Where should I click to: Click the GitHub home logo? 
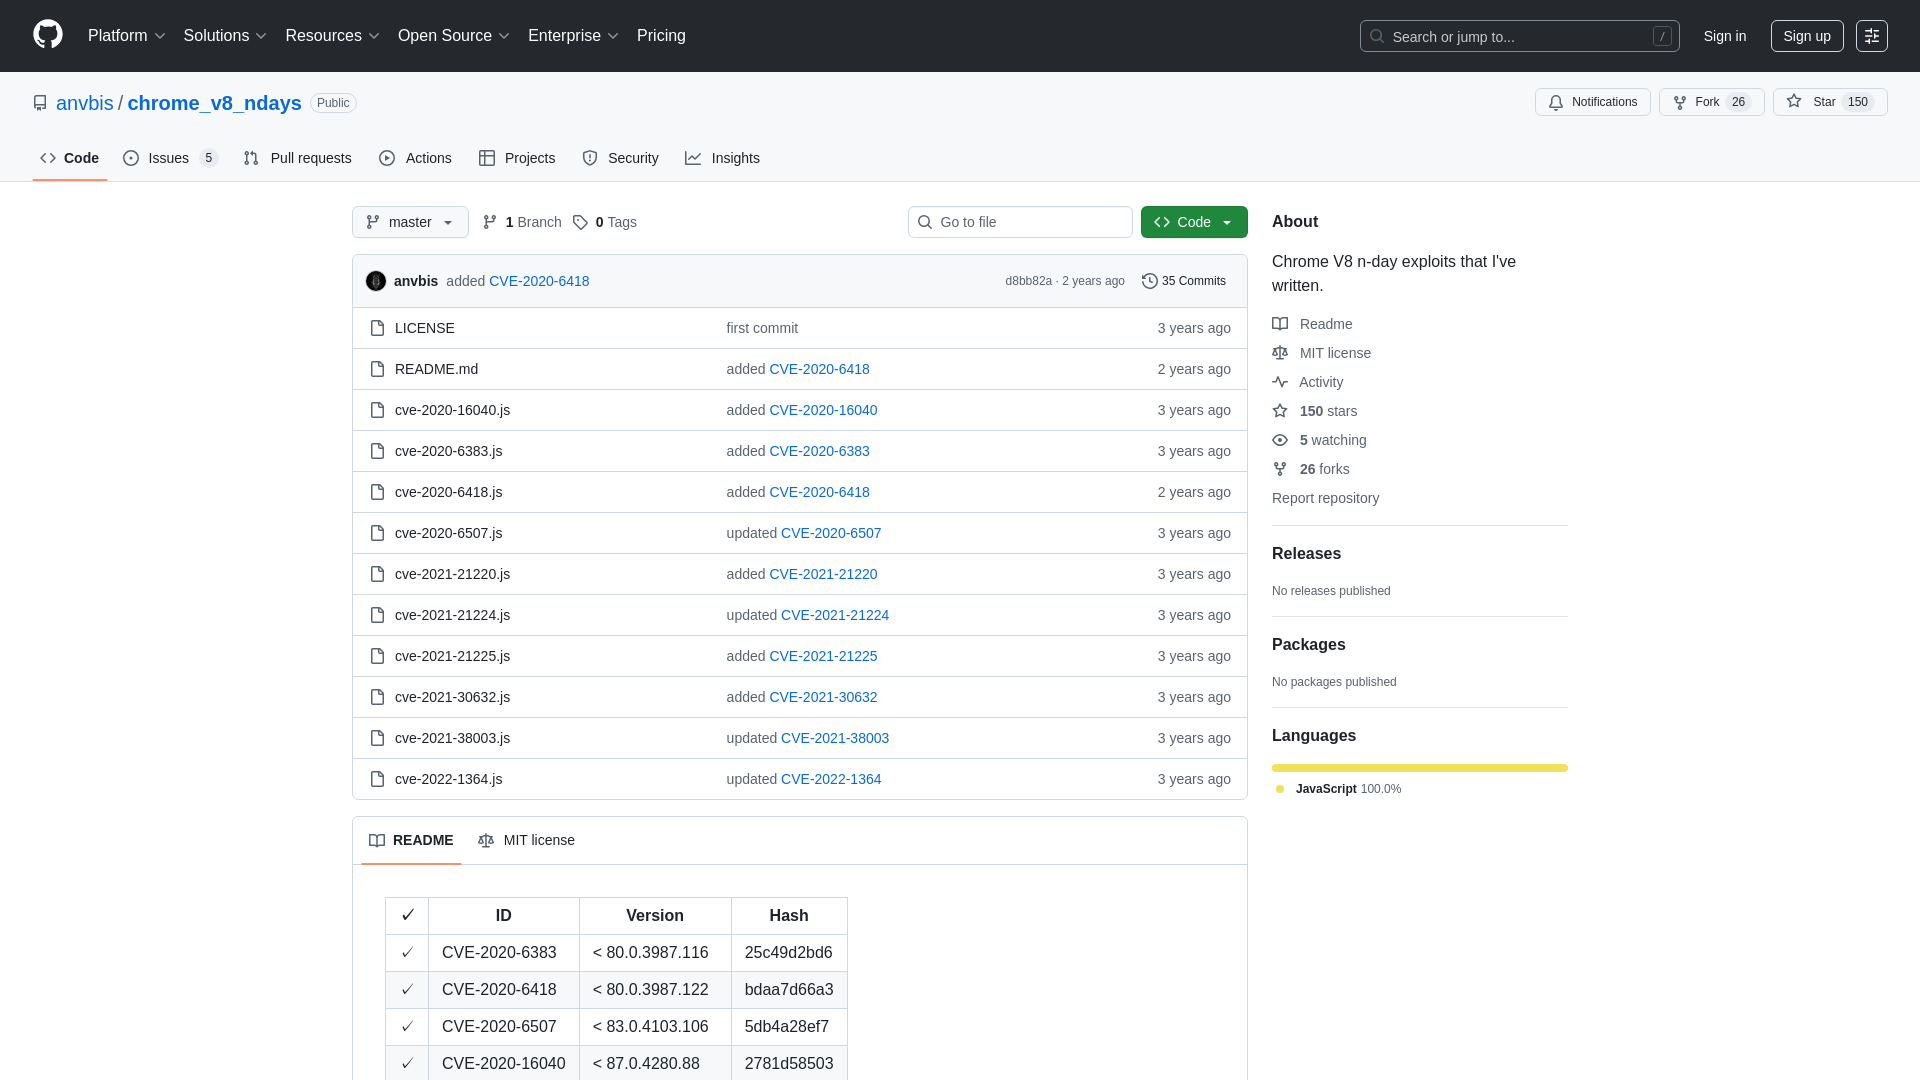47,35
